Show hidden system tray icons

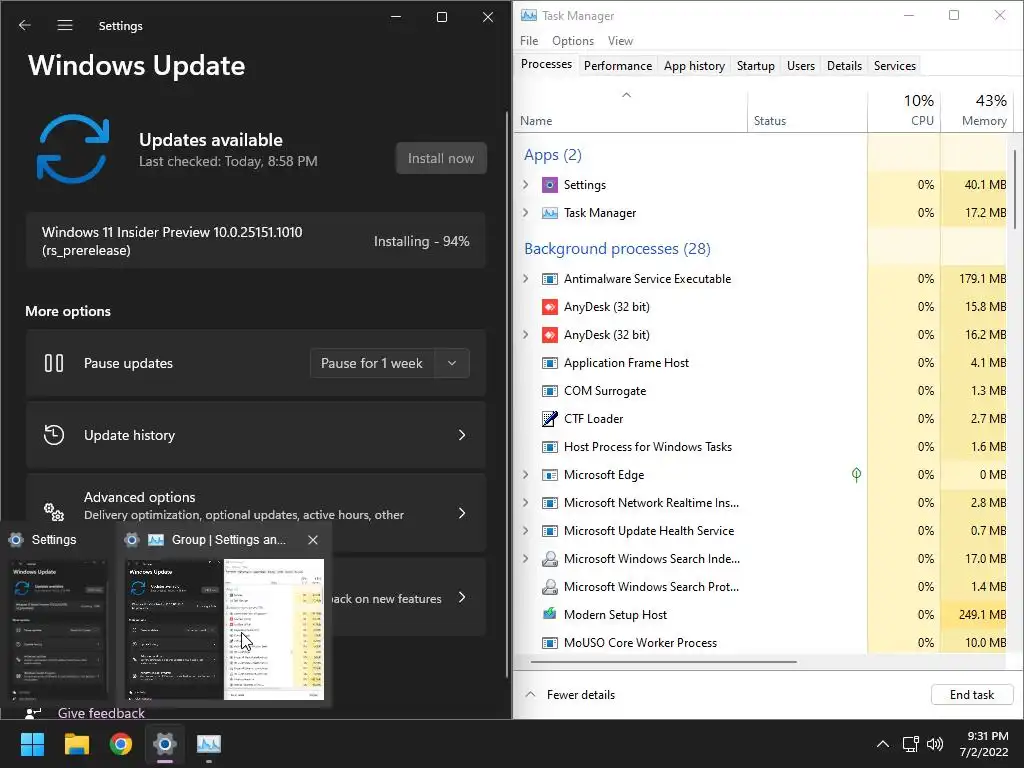[x=882, y=744]
